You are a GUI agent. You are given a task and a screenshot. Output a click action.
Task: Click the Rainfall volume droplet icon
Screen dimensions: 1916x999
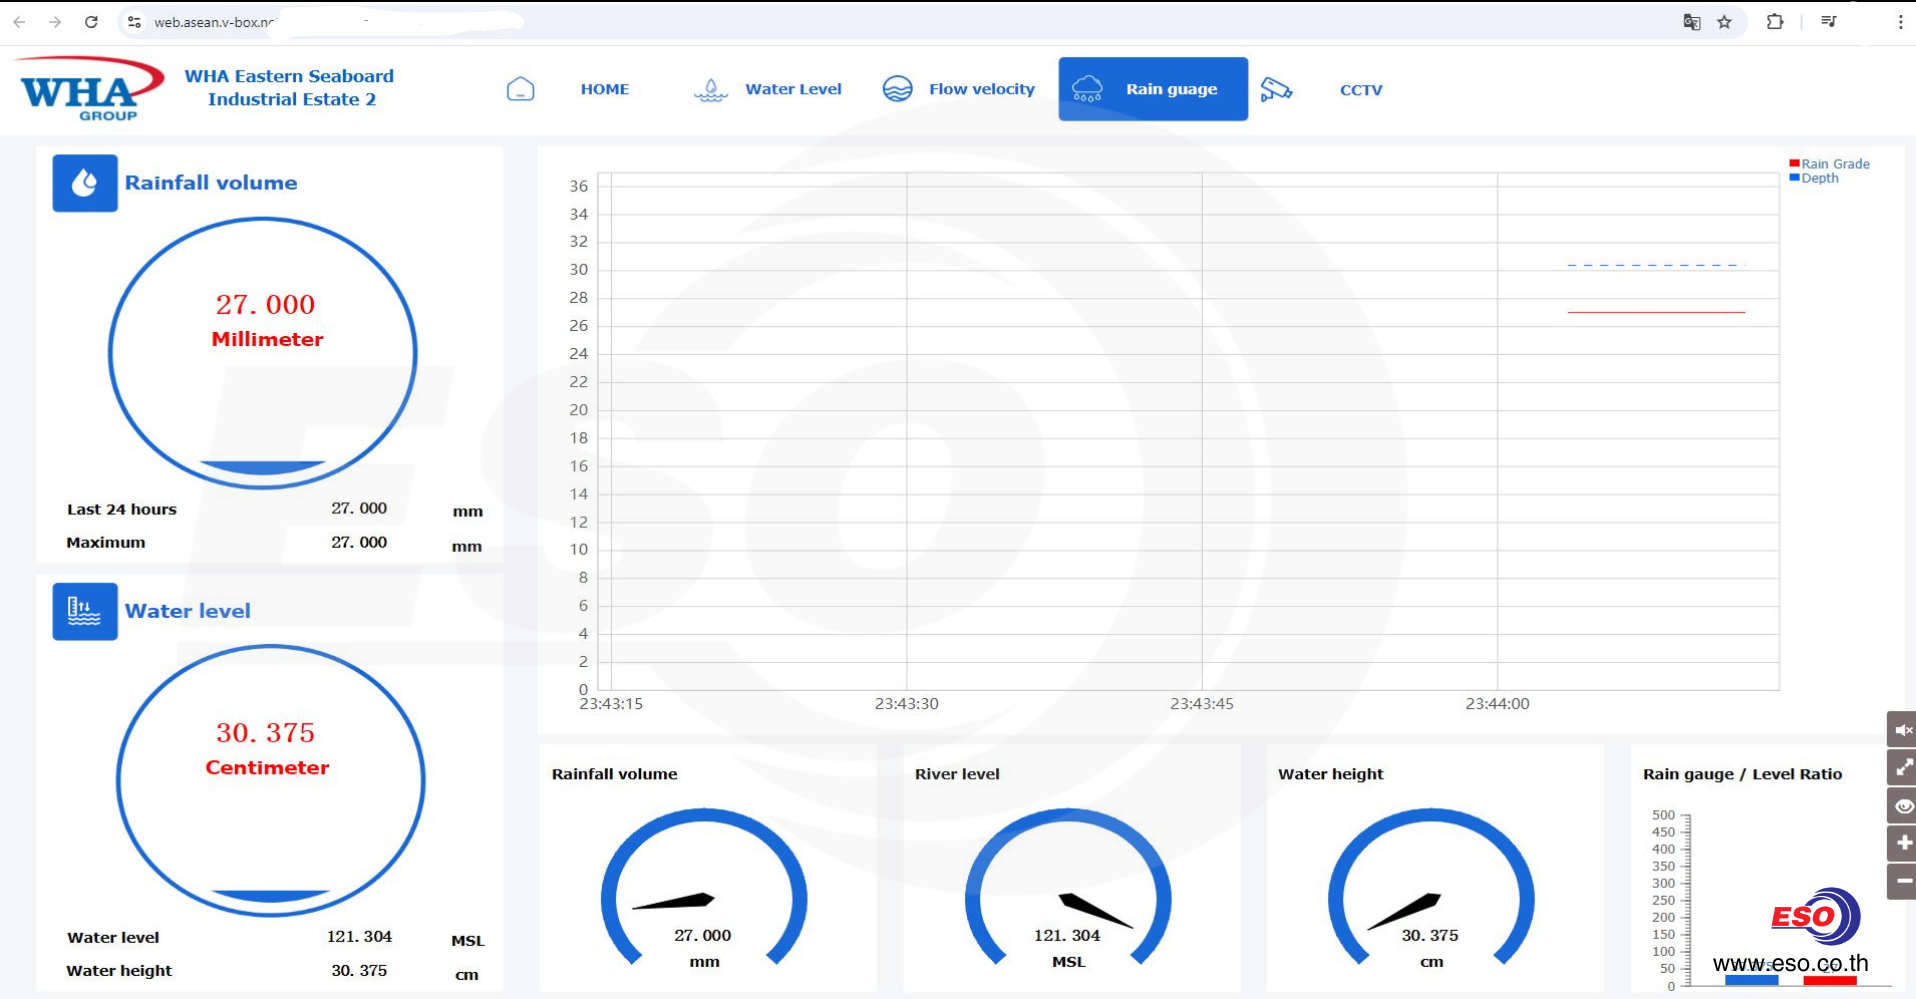click(85, 183)
